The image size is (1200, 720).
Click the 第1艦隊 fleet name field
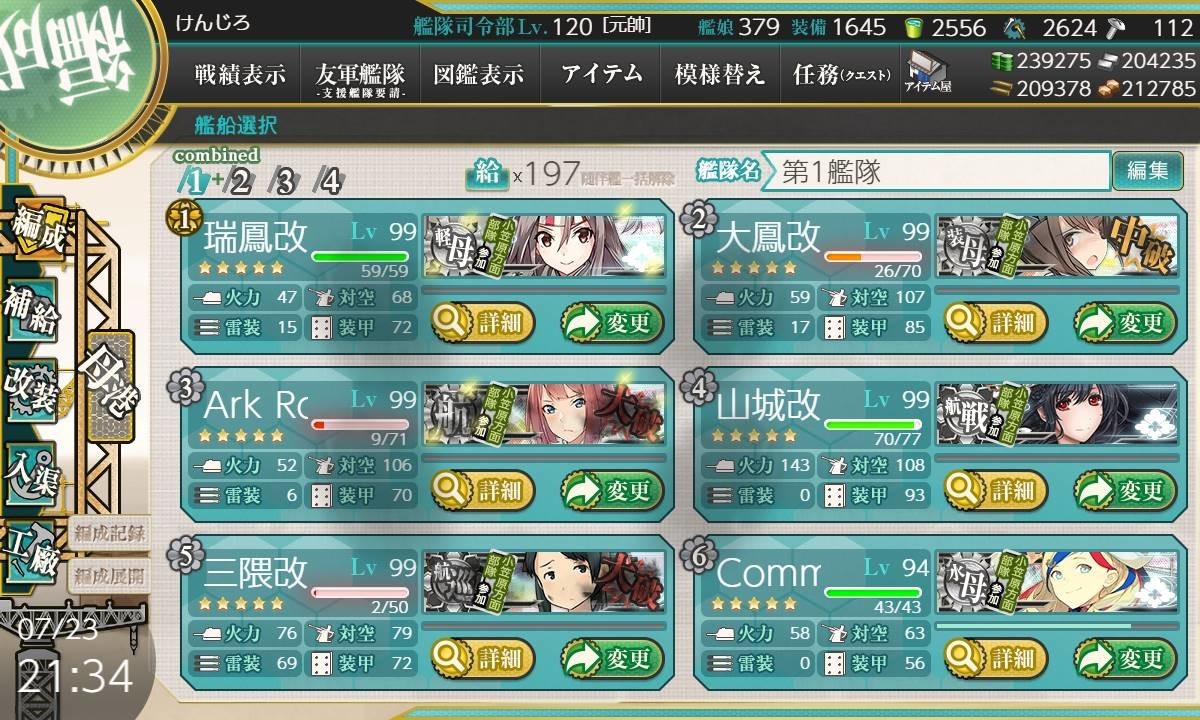944,171
